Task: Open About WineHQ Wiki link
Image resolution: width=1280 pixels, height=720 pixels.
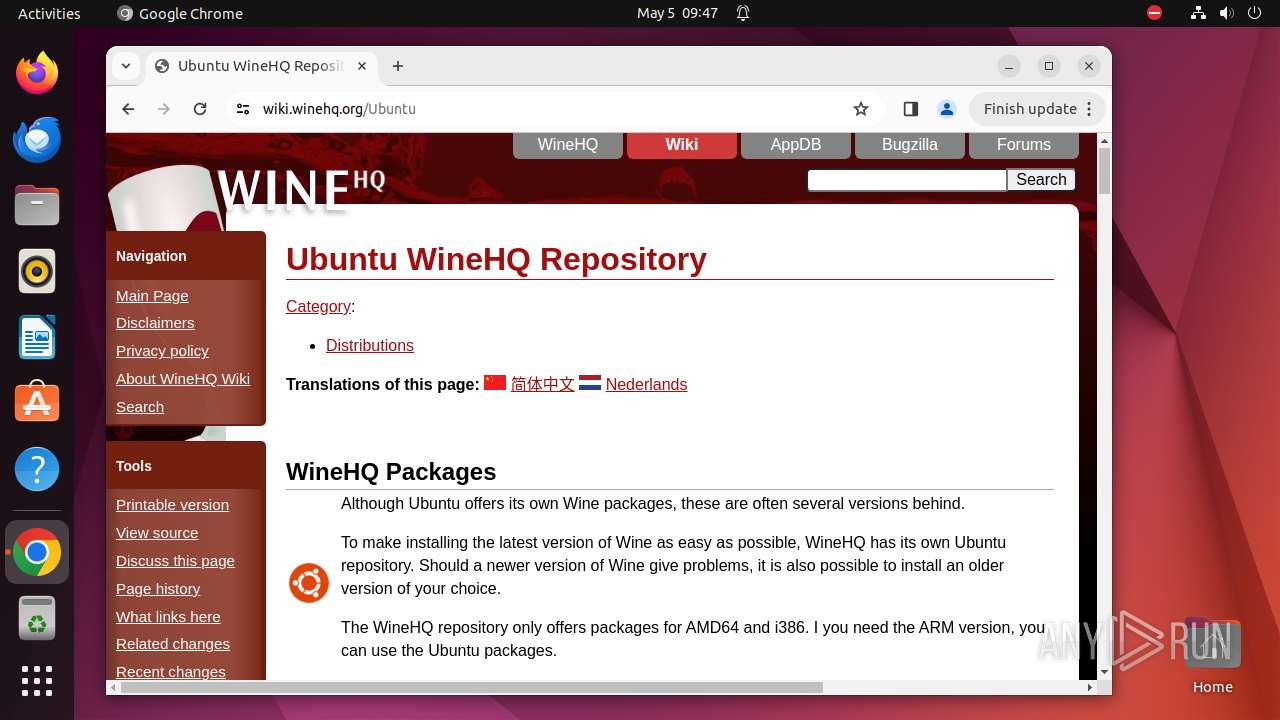Action: click(x=183, y=379)
